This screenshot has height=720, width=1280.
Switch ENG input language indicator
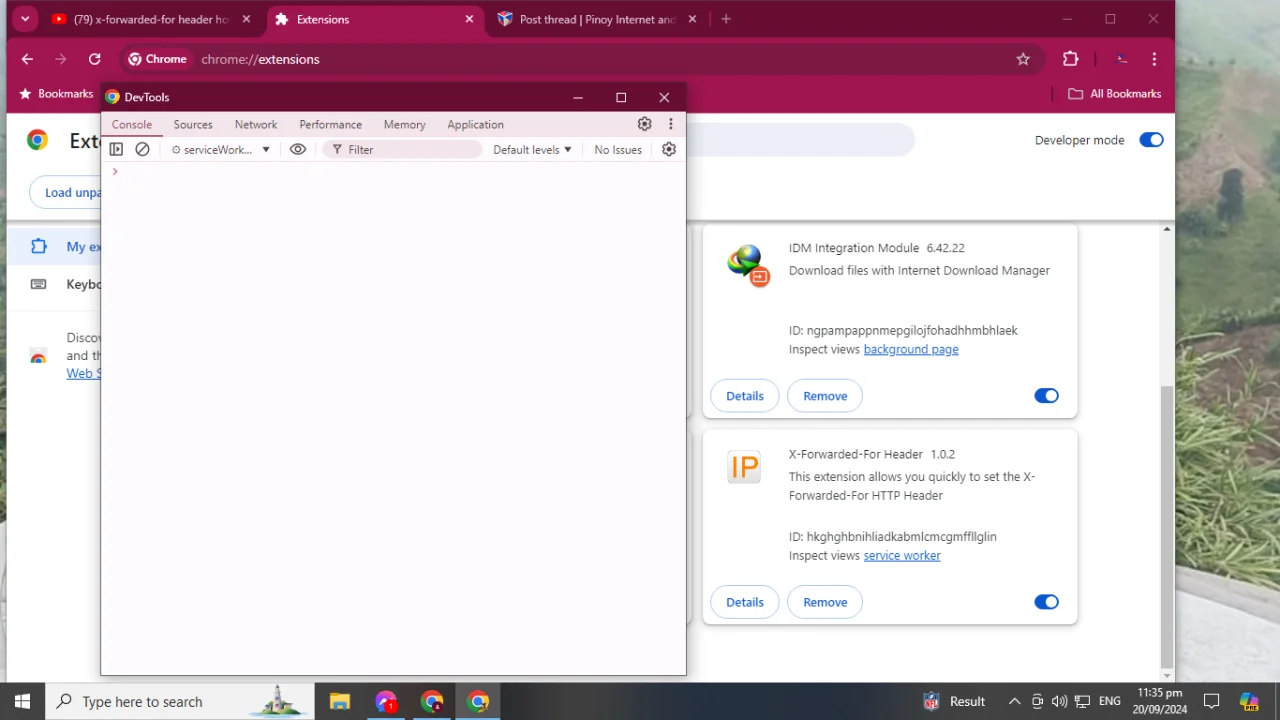tap(1109, 701)
